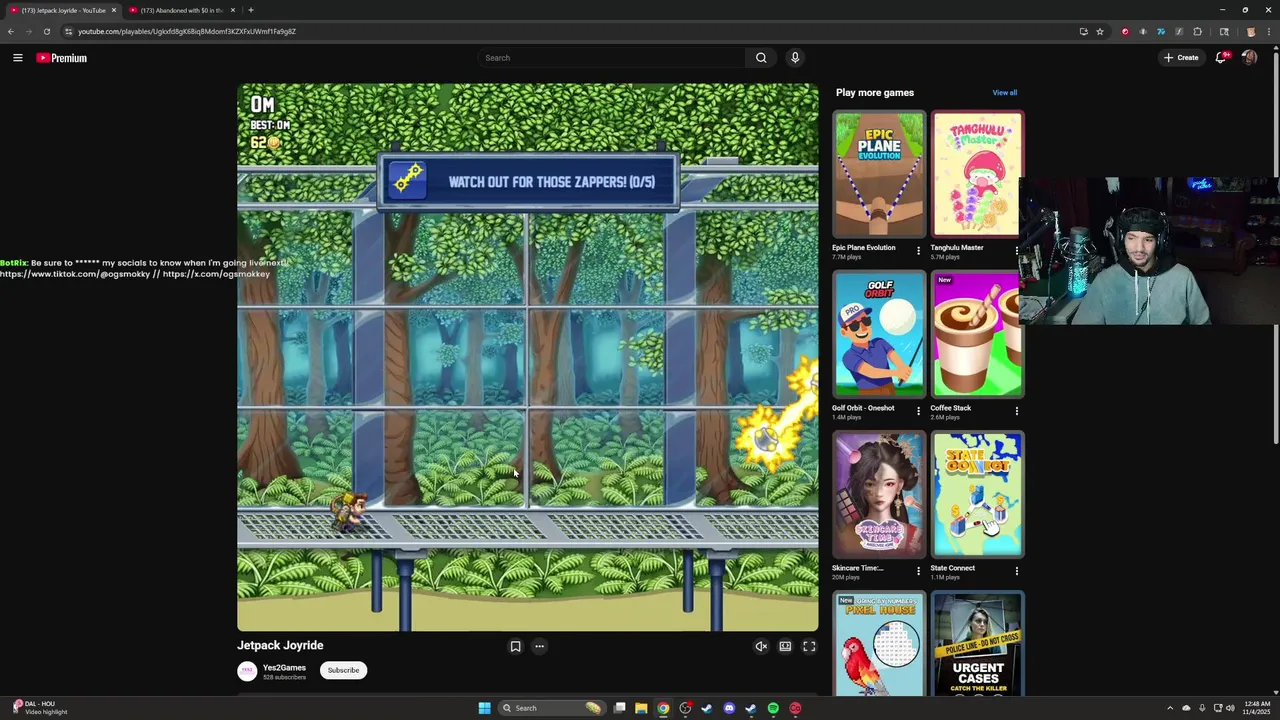Open Epic Plane Evolution game thumbnail
Screen dimensions: 1280x720
[879, 174]
